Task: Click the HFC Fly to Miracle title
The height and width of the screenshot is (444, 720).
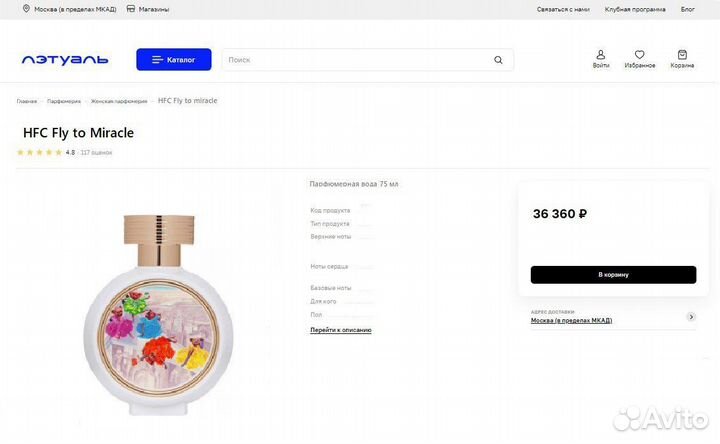Action: pyautogui.click(x=79, y=133)
